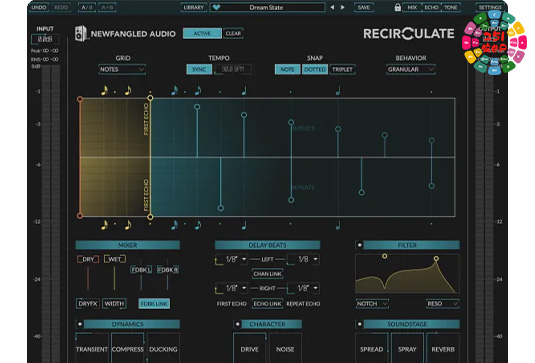The image size is (535, 363).
Task: Click the A=B copy button
Action: pos(107,7)
